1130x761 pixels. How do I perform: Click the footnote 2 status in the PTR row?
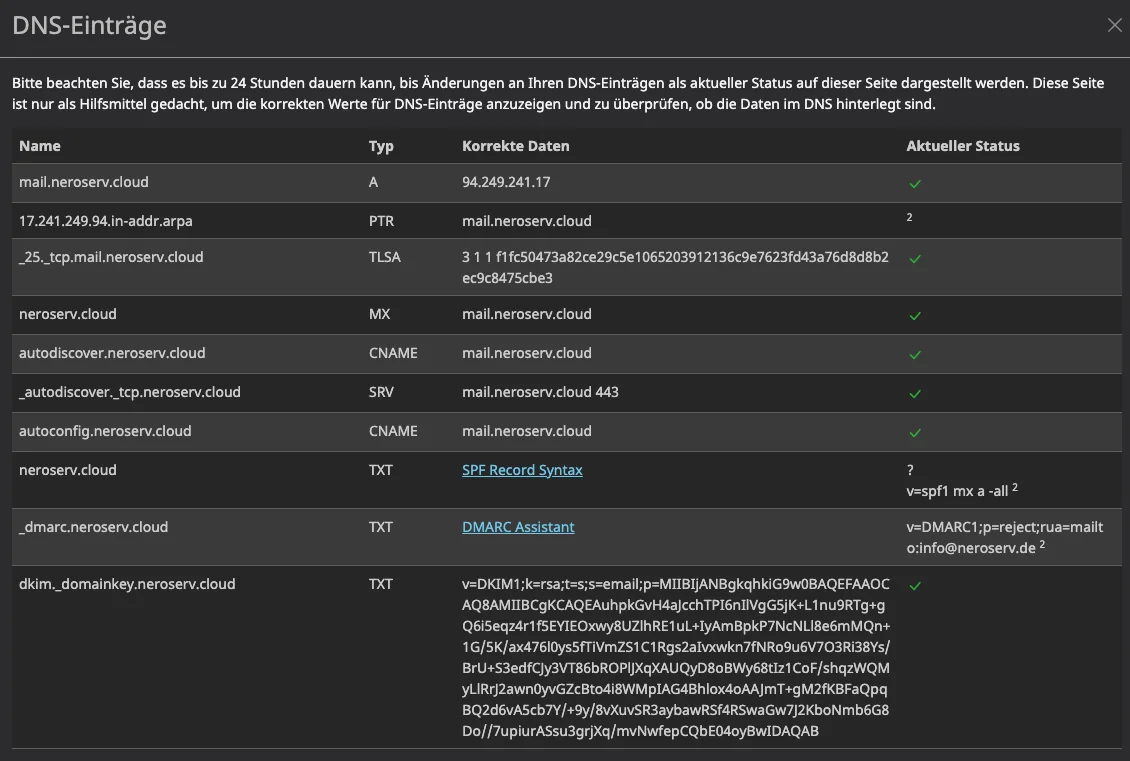pyautogui.click(x=909, y=217)
